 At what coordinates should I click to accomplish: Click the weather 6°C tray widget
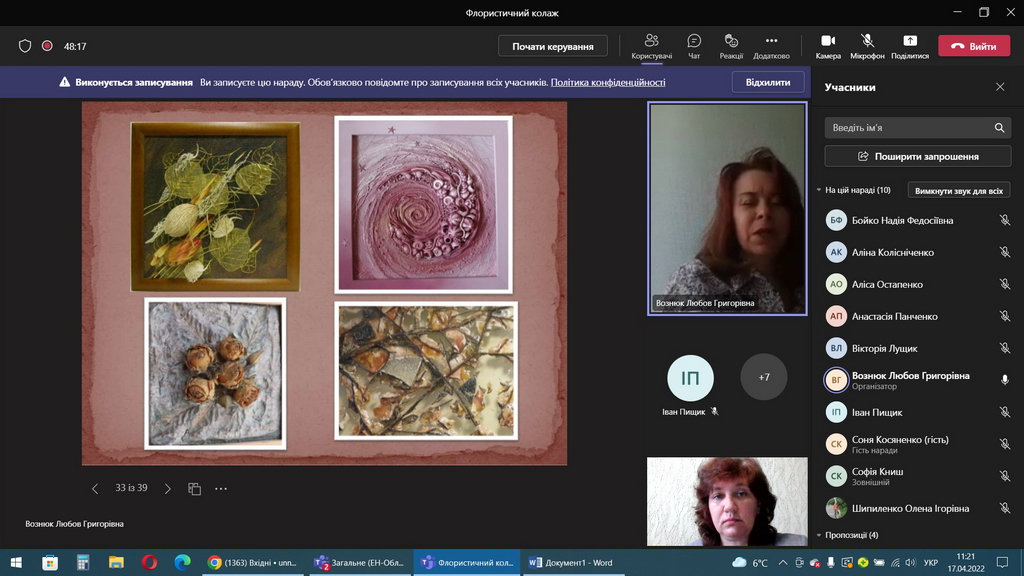tap(749, 562)
